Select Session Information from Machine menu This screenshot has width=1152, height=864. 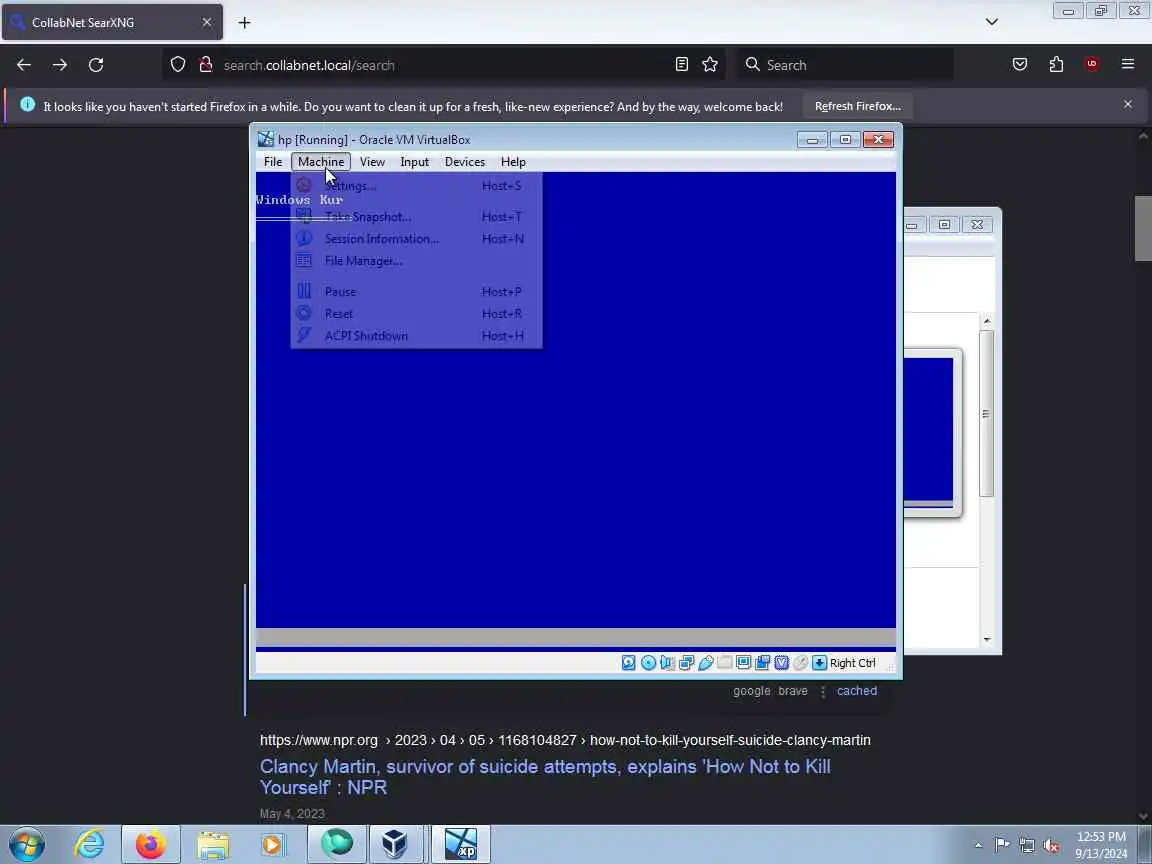tap(417, 239)
